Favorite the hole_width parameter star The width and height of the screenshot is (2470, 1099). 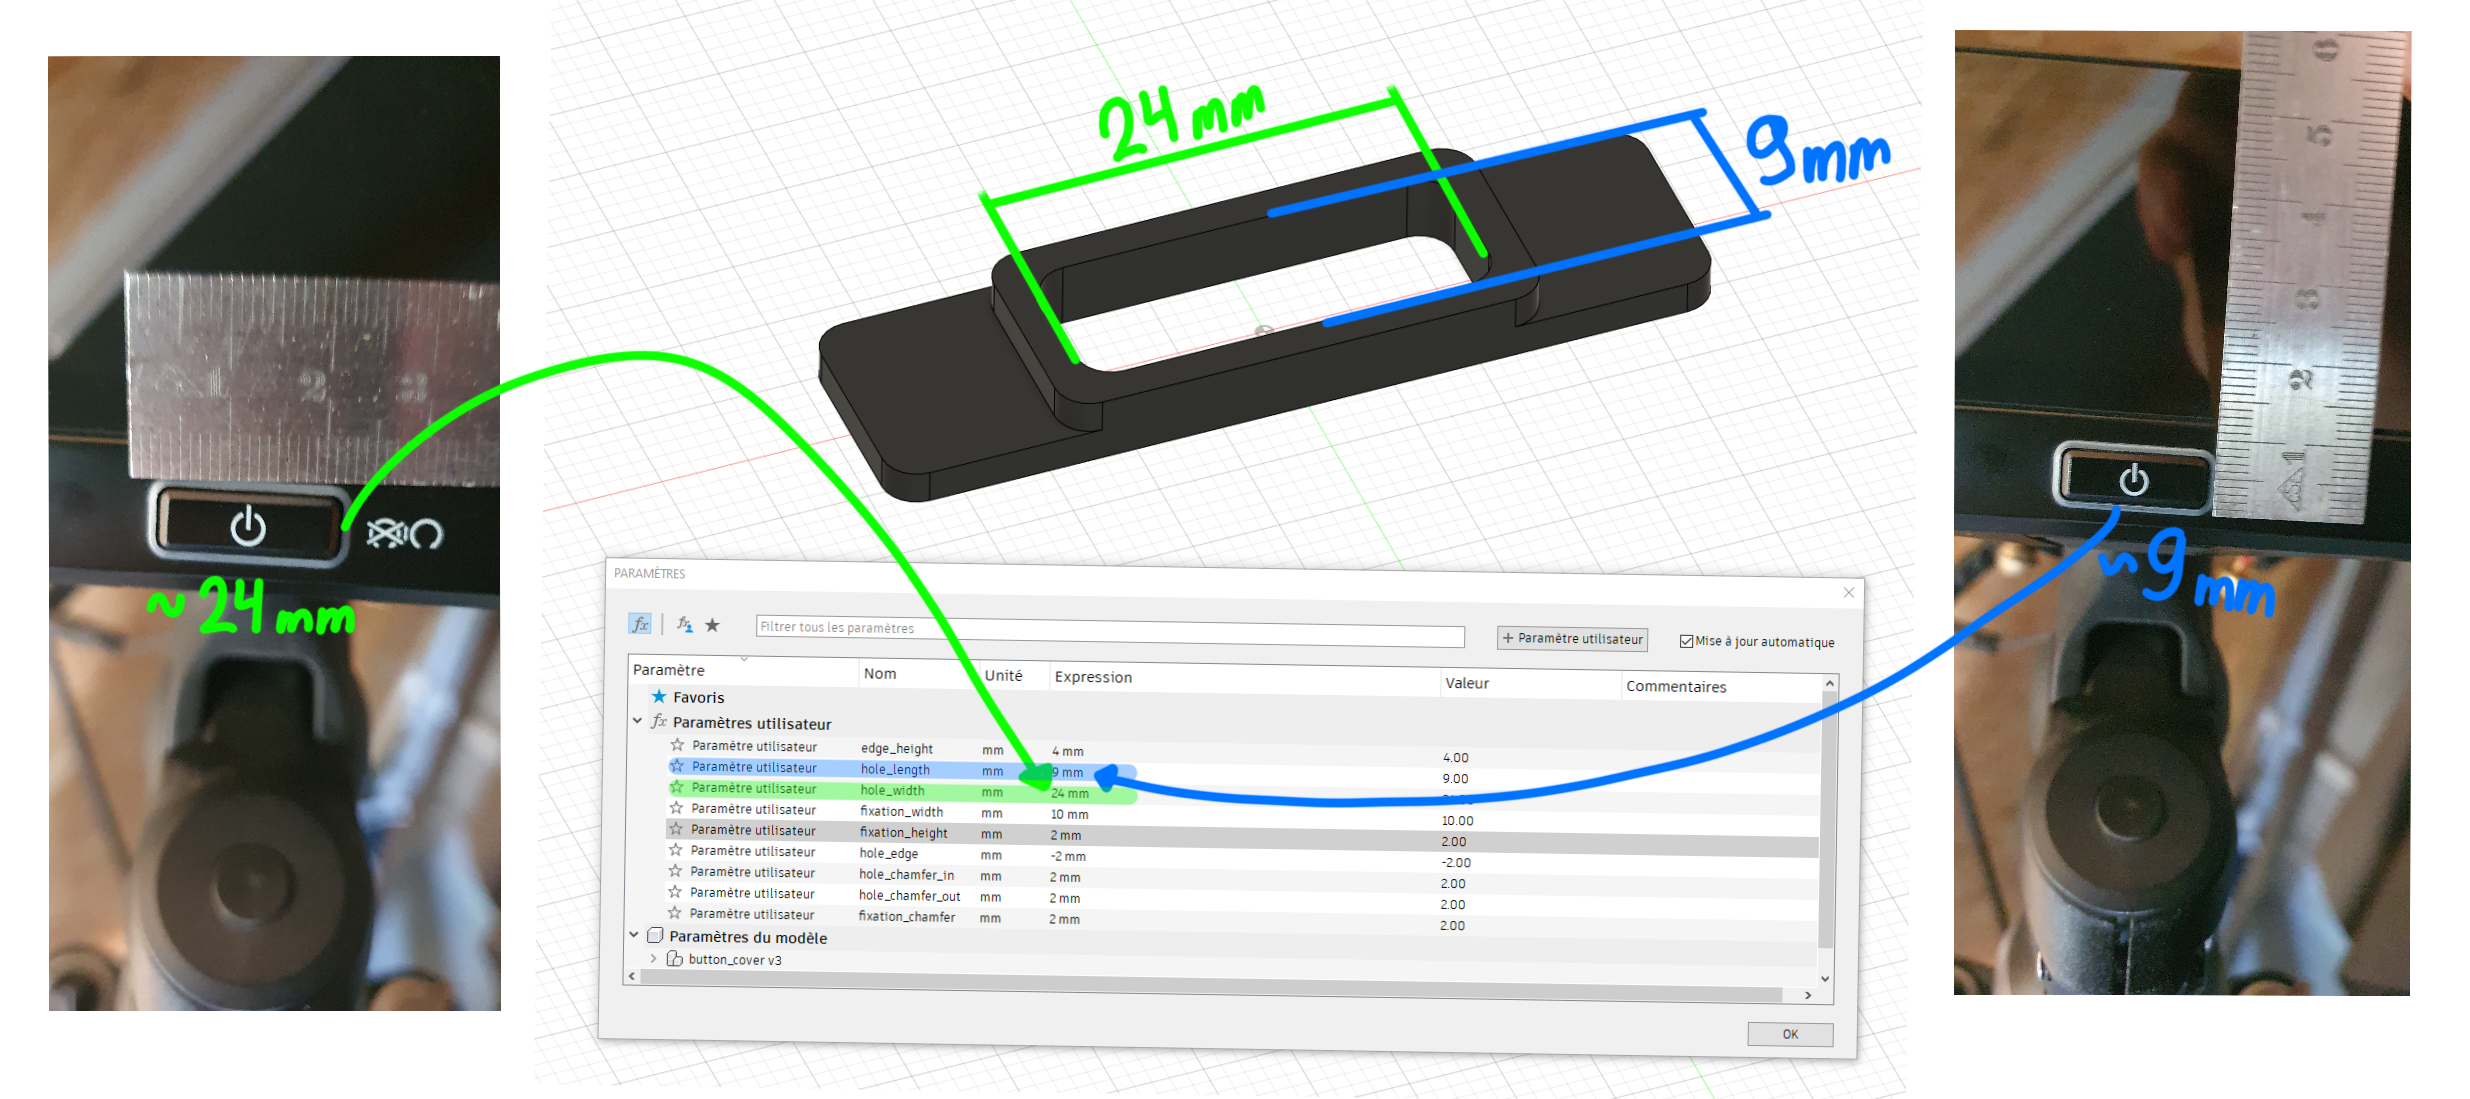tap(677, 788)
